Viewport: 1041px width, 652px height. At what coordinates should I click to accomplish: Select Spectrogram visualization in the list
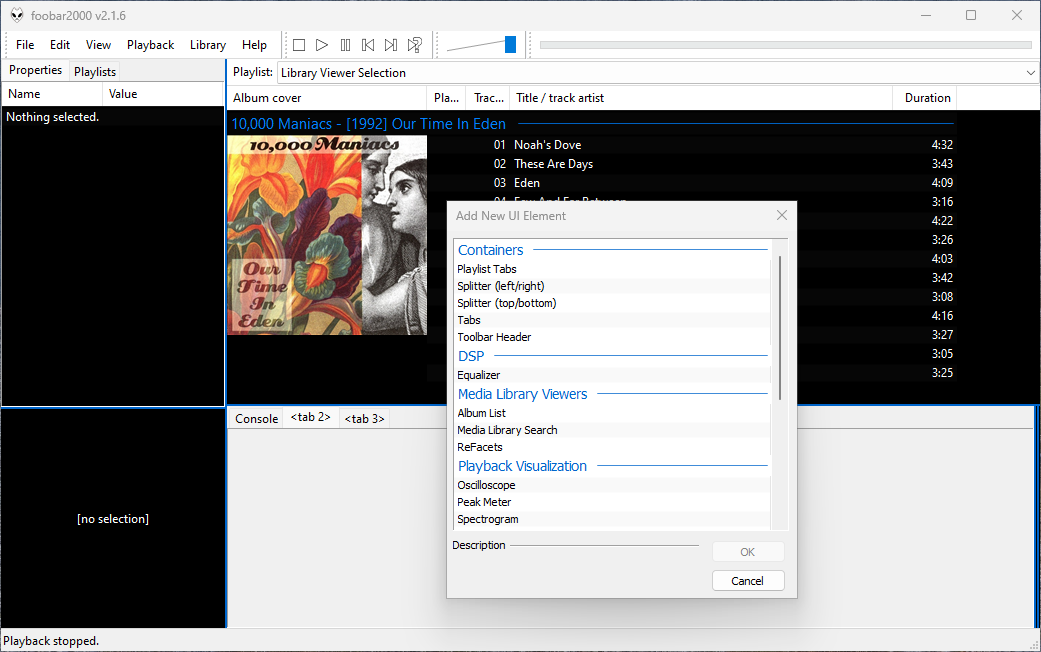tap(488, 519)
